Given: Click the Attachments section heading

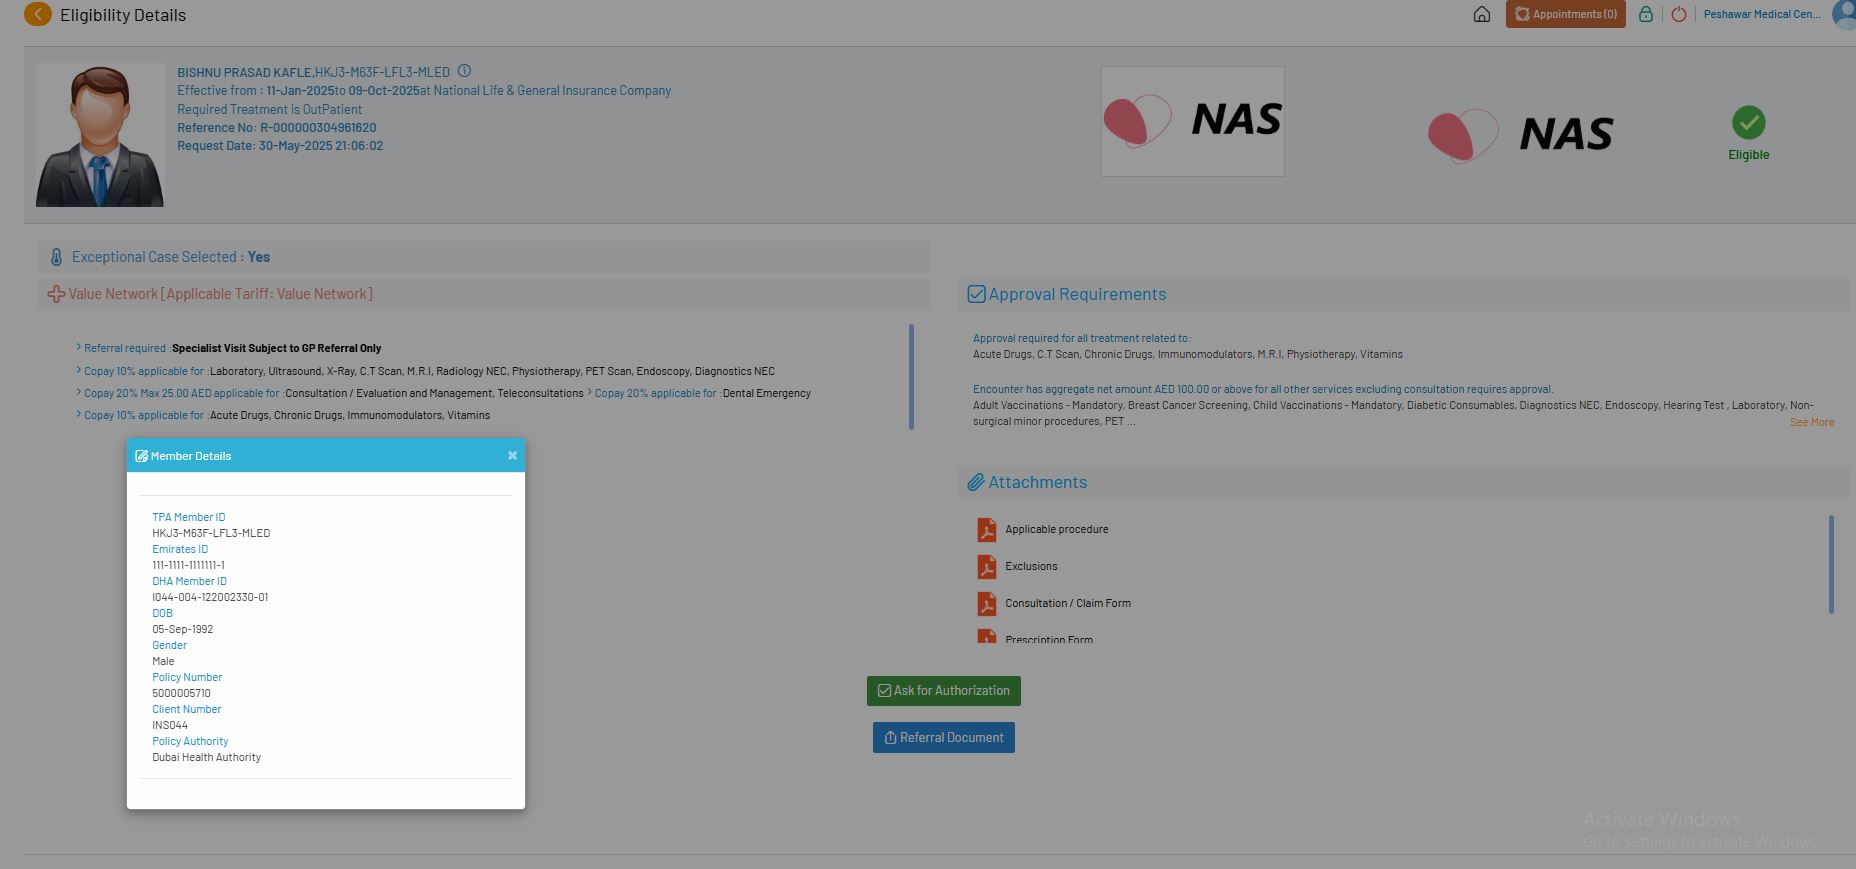Looking at the screenshot, I should [x=1037, y=482].
